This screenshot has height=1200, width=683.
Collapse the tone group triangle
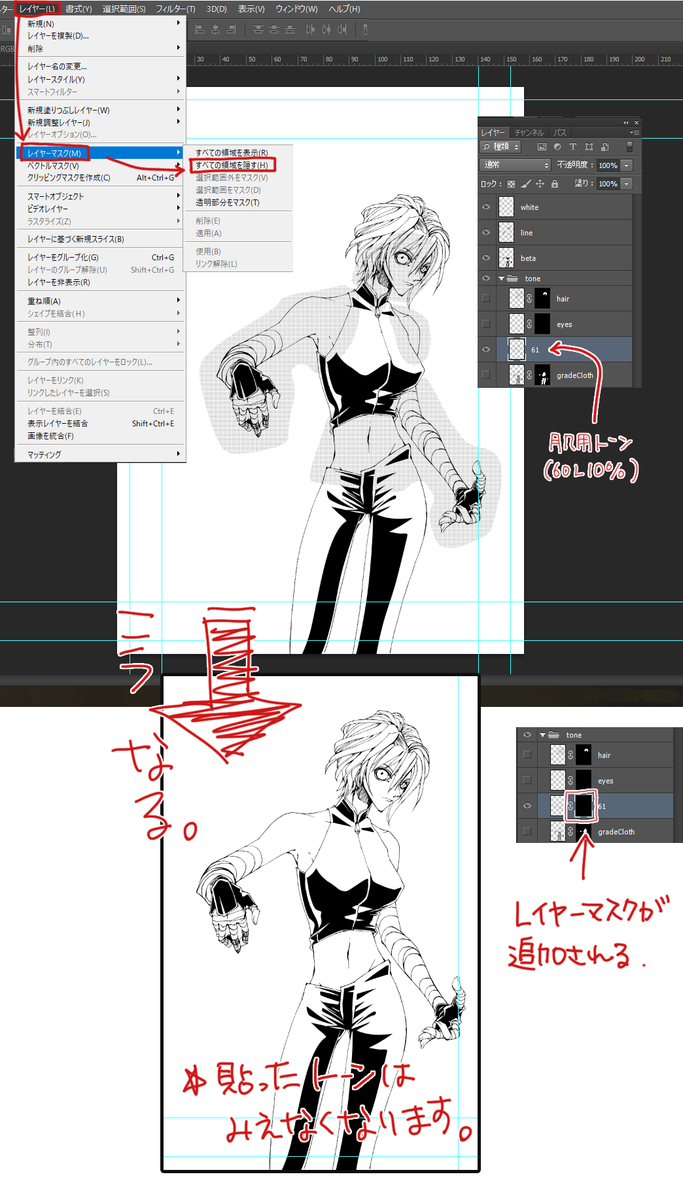tap(501, 279)
